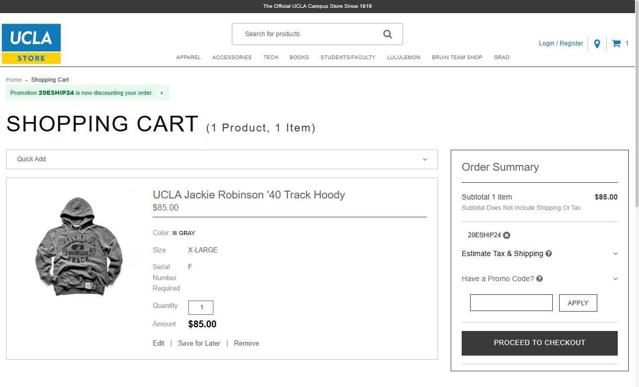This screenshot has width=639, height=387.
Task: Focus the promo code input field
Action: coord(511,303)
